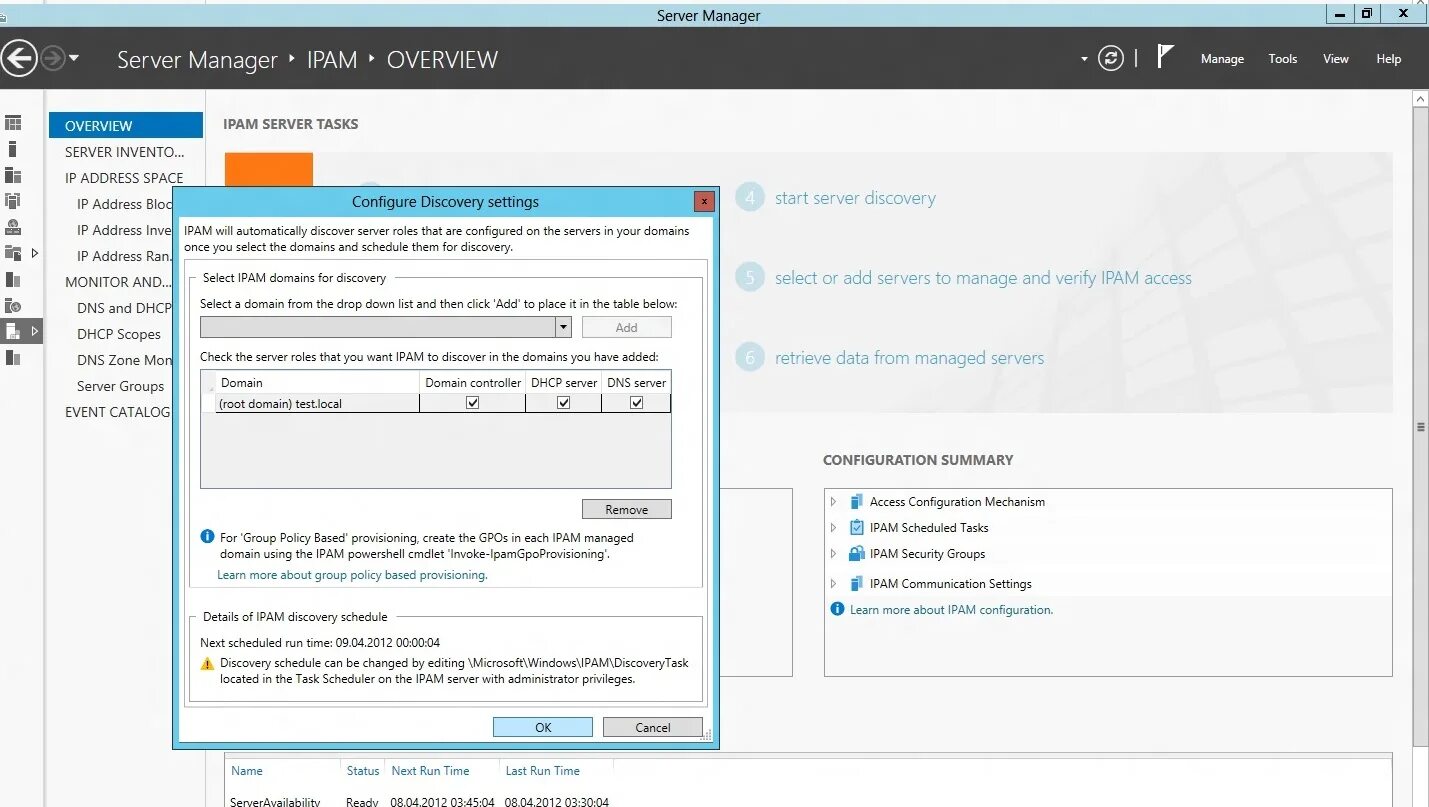Click the globe-on-server role icon in sidebar
The height and width of the screenshot is (807, 1429).
(13, 227)
